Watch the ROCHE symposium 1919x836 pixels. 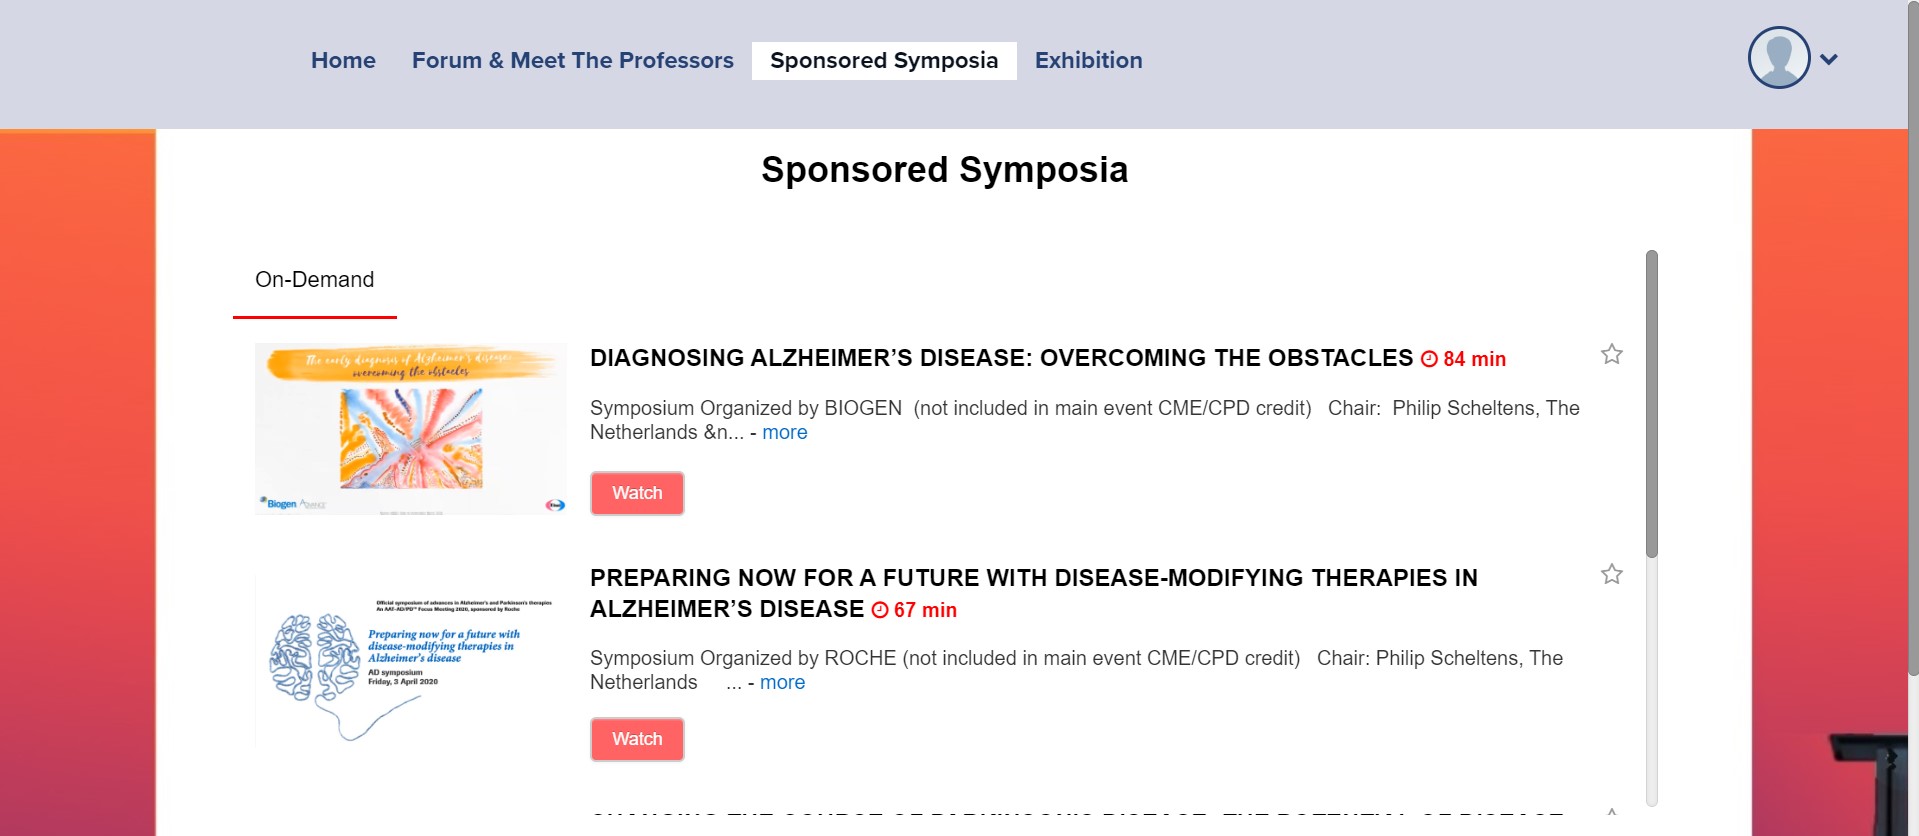tap(637, 739)
